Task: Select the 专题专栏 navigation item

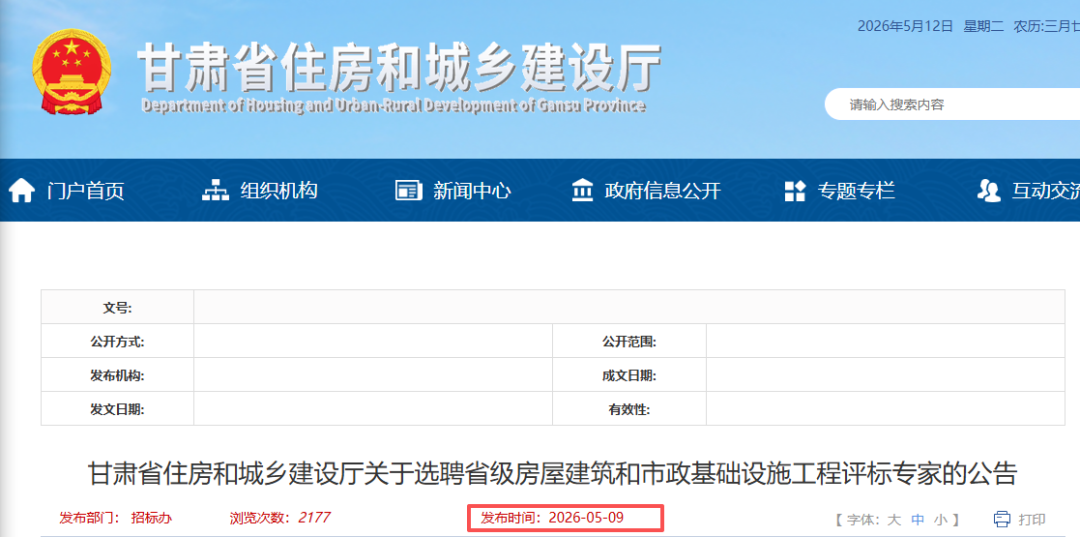Action: [x=856, y=191]
